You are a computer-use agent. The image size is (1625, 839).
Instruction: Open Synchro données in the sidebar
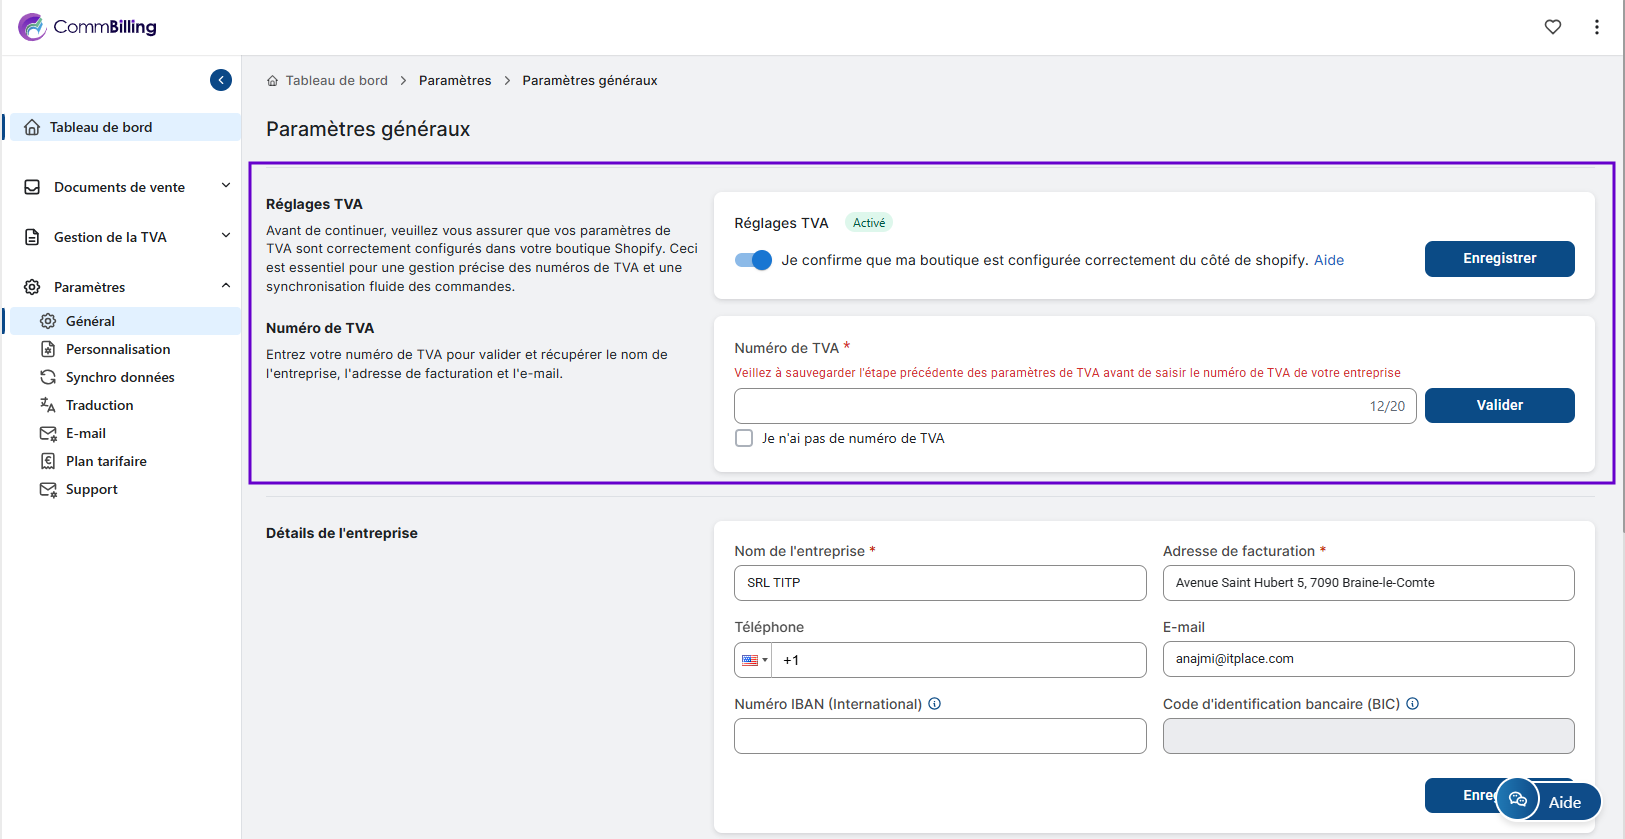(119, 377)
